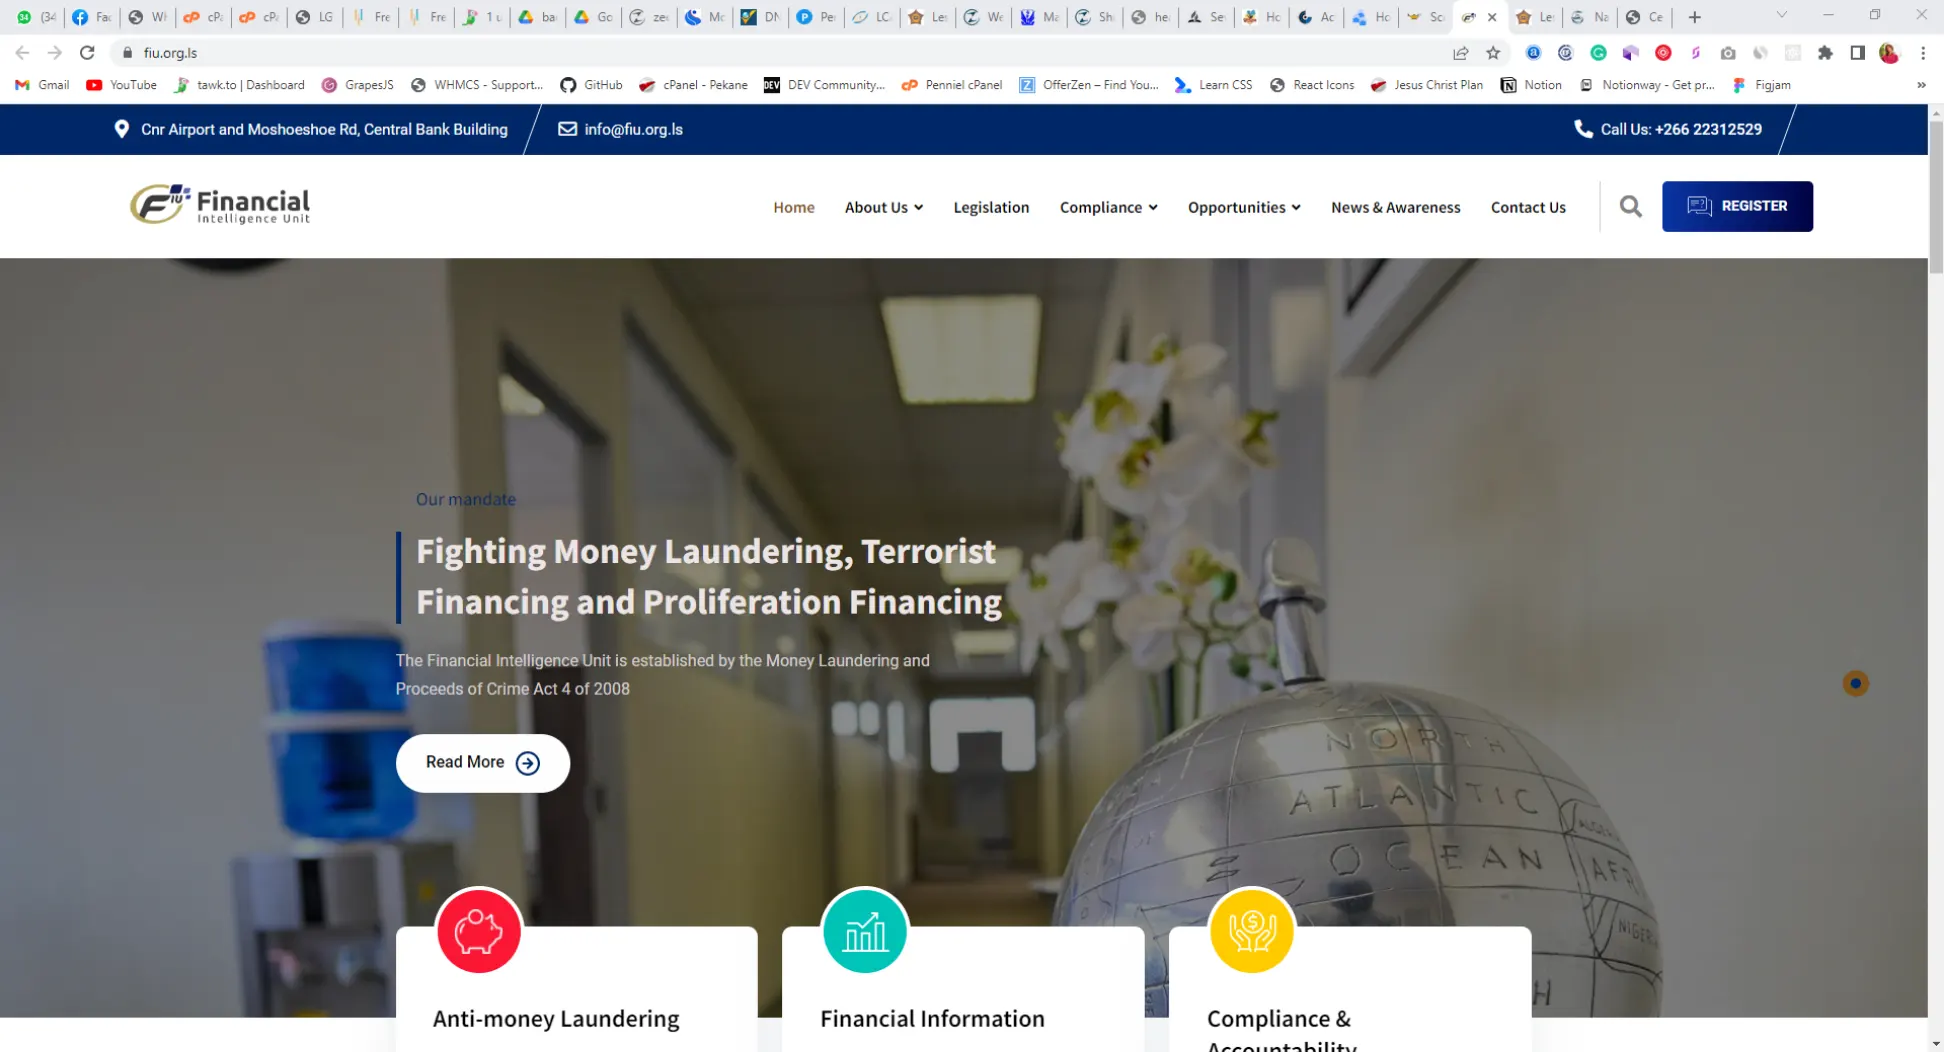Screen dimensions: 1944x1052
Task: Bookmark this page with the star icon
Action: 1493,53
